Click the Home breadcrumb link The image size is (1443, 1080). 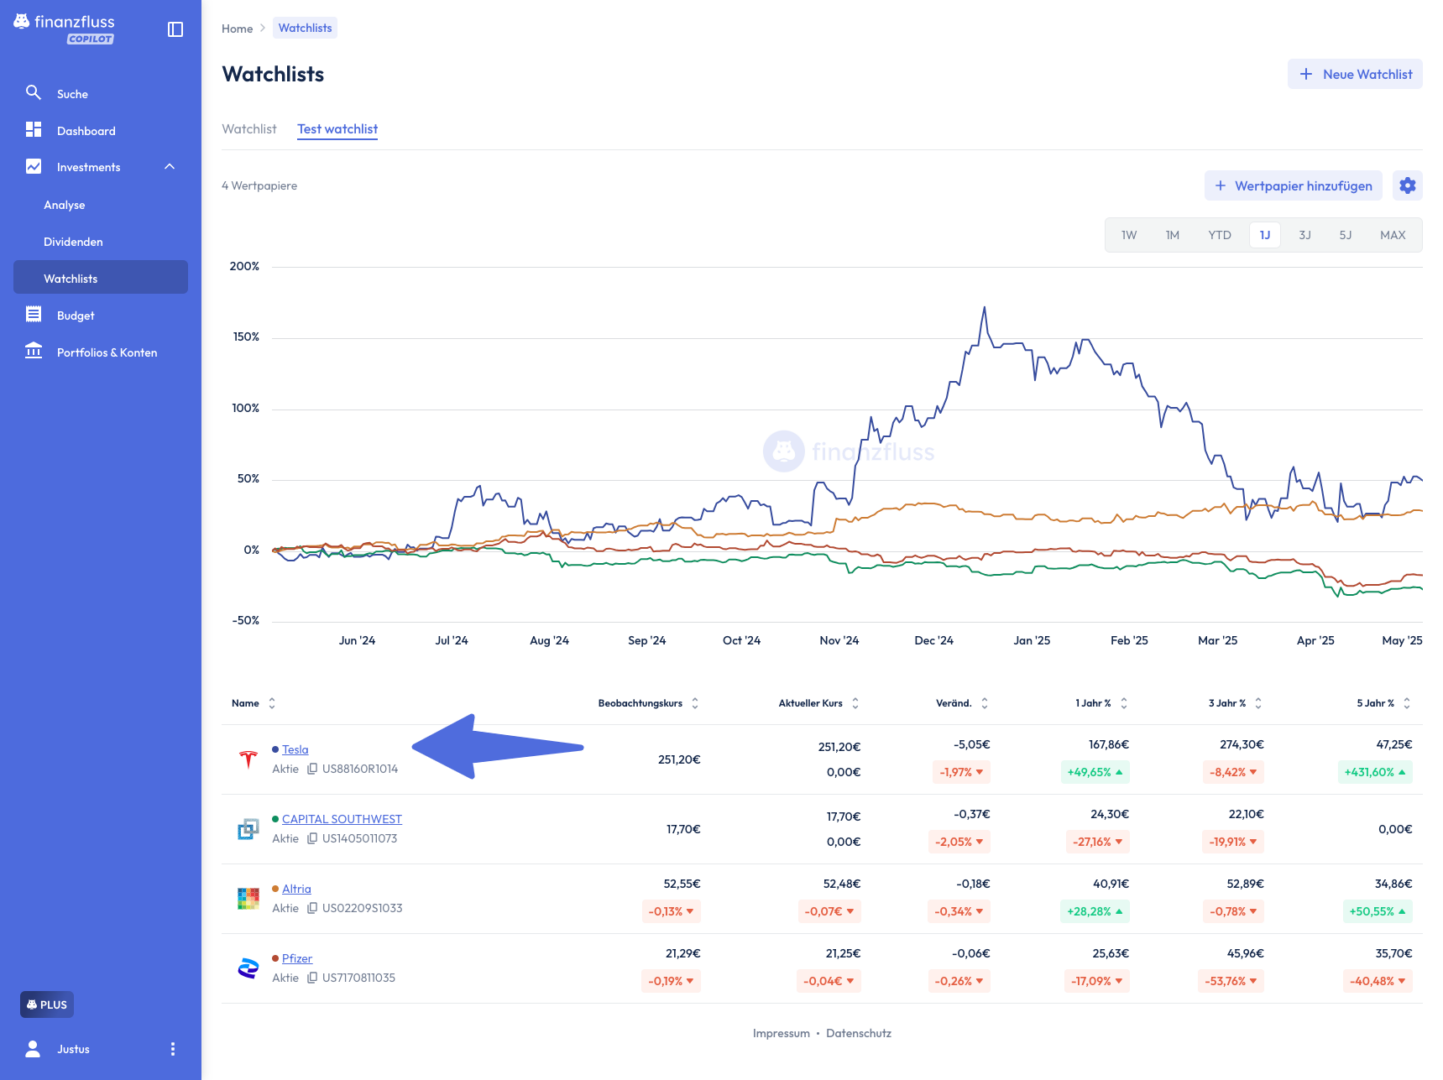tap(237, 28)
